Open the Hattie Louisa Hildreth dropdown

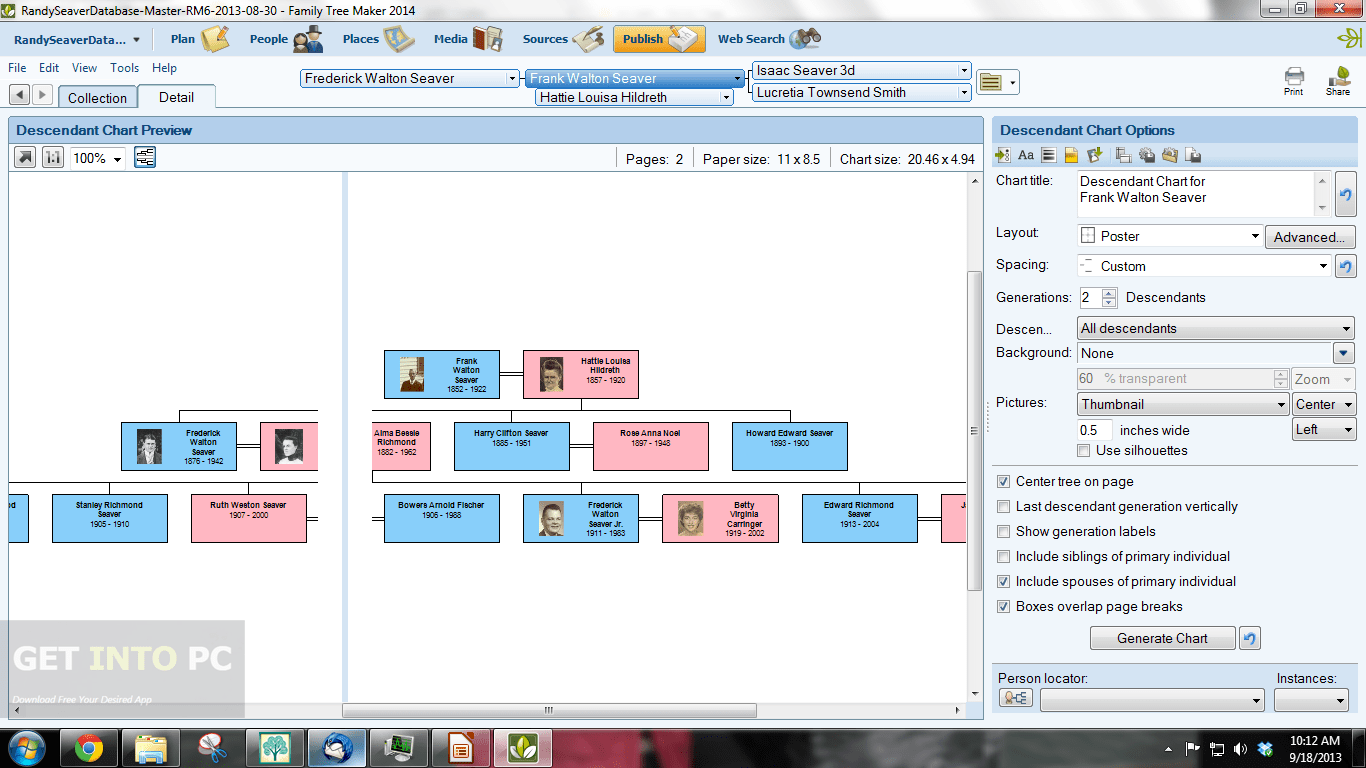pos(635,97)
